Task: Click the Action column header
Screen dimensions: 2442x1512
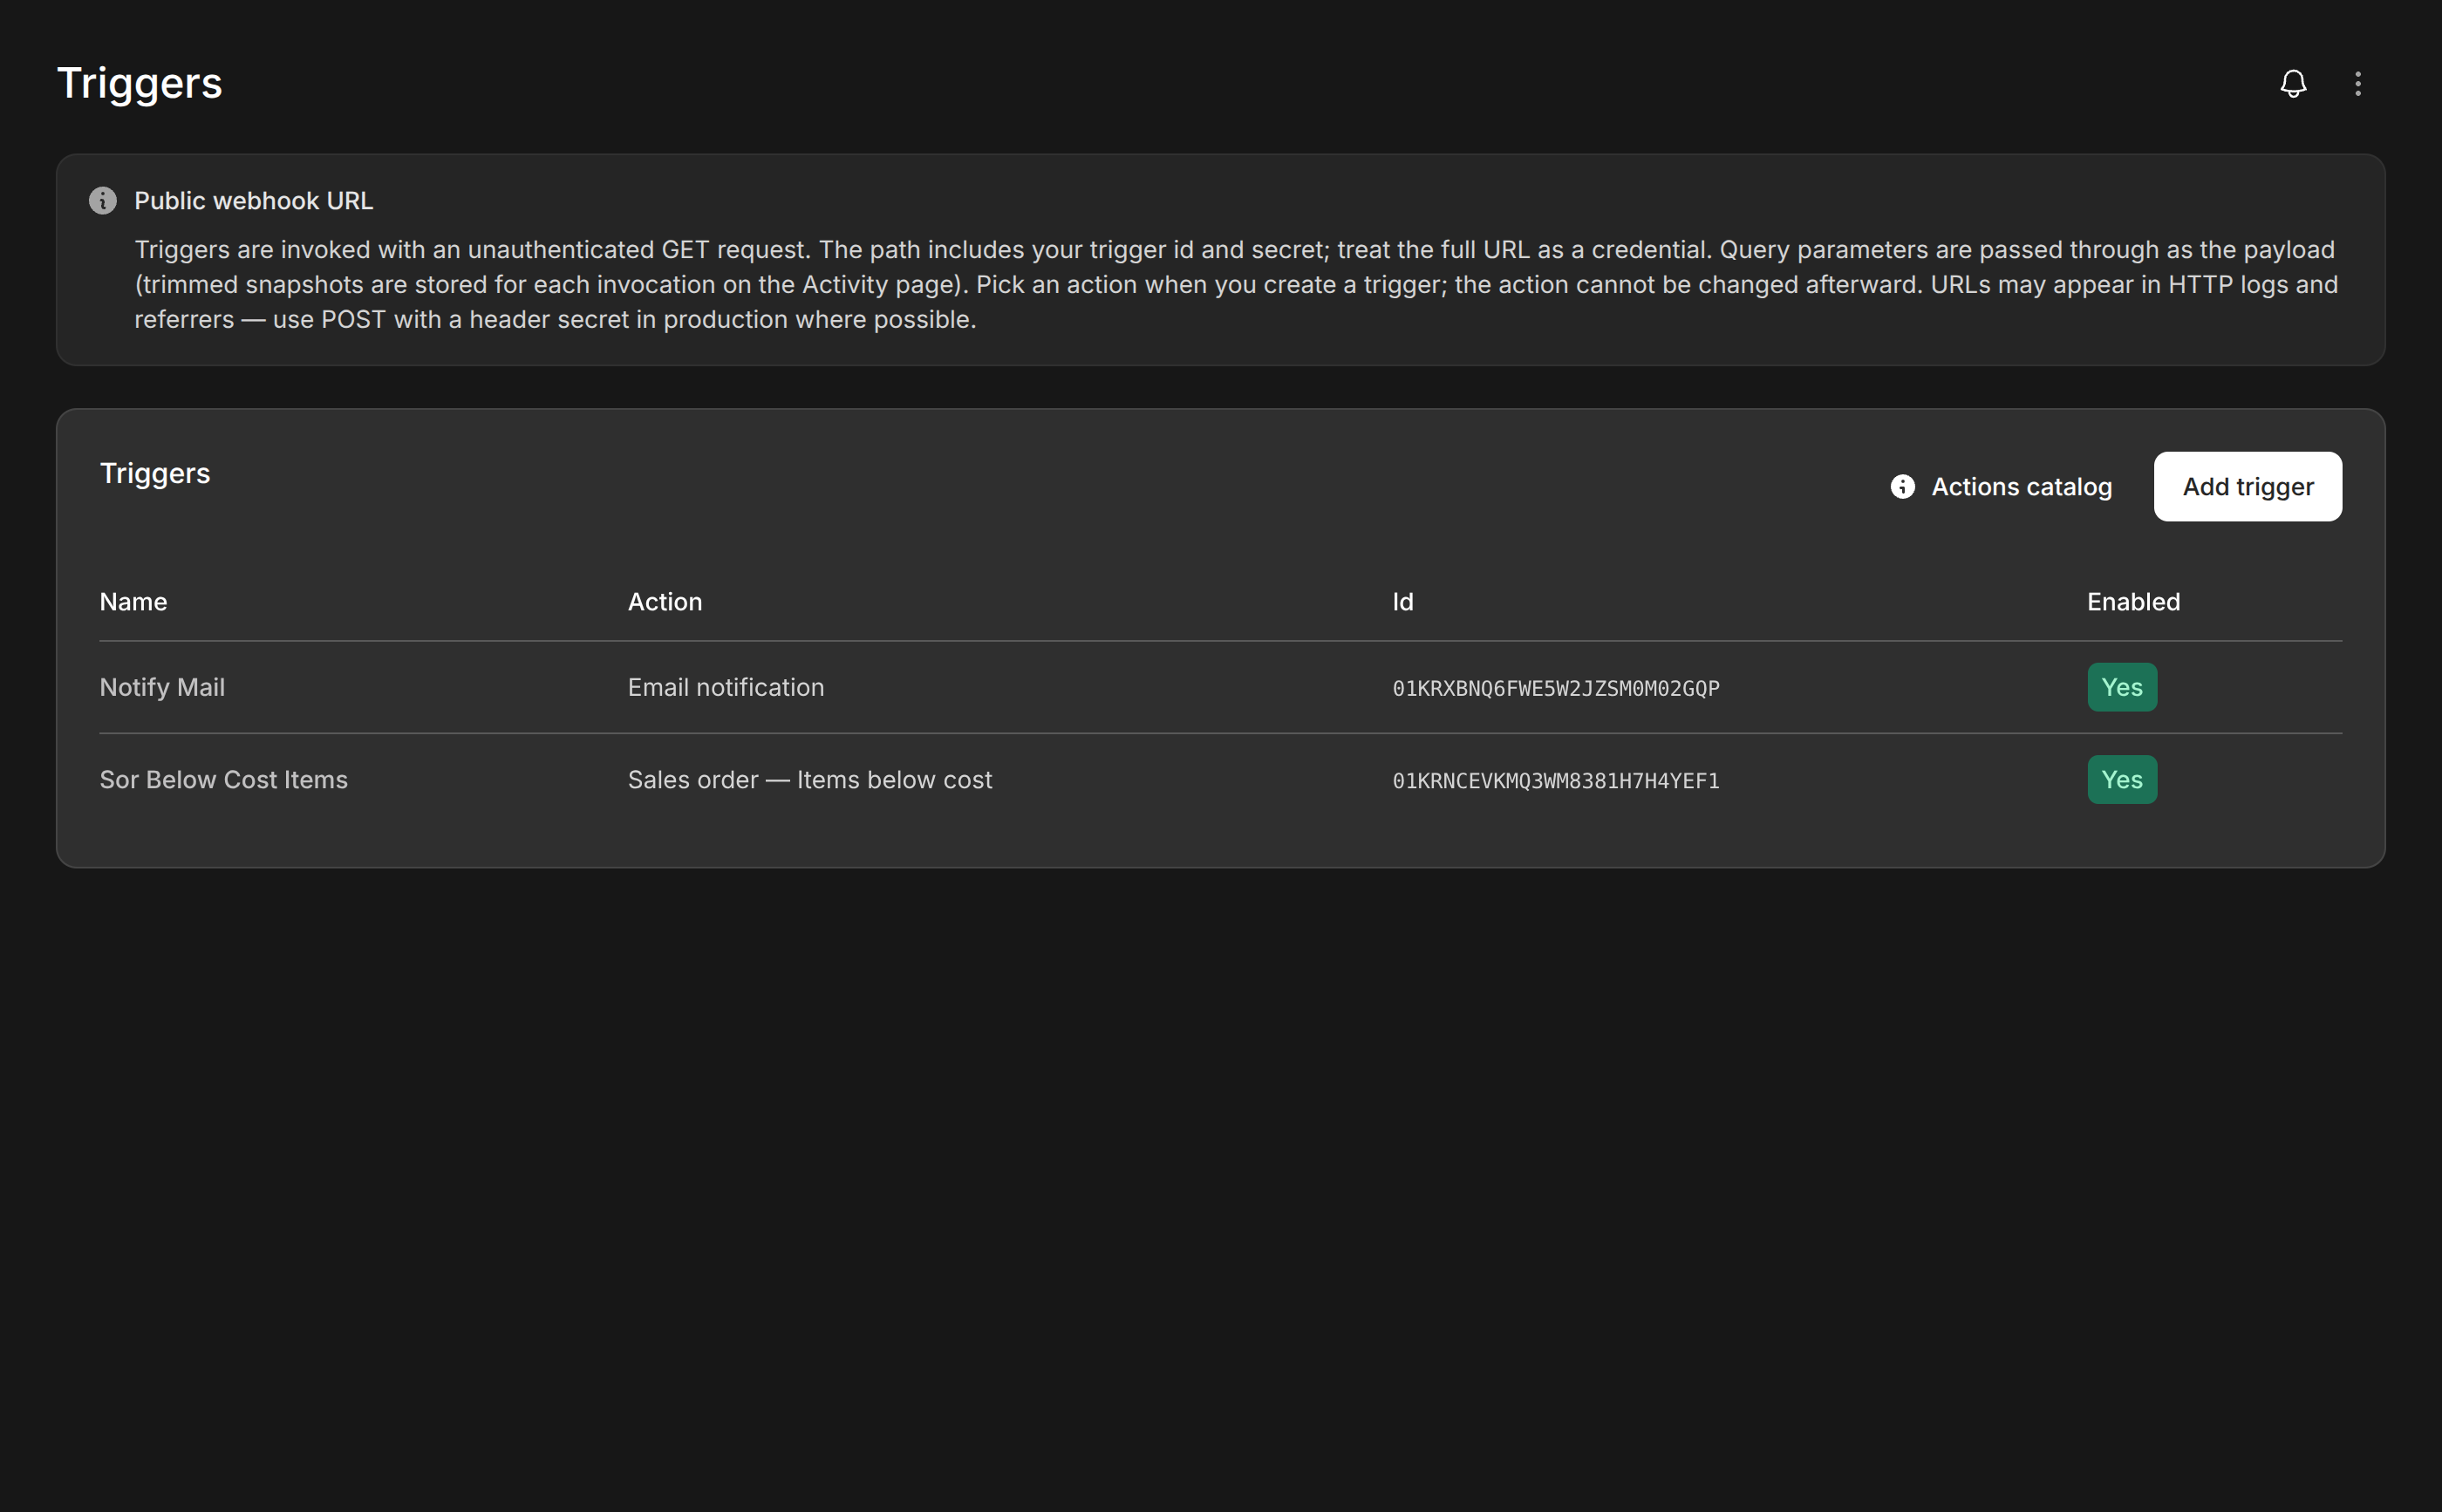Action: (665, 602)
